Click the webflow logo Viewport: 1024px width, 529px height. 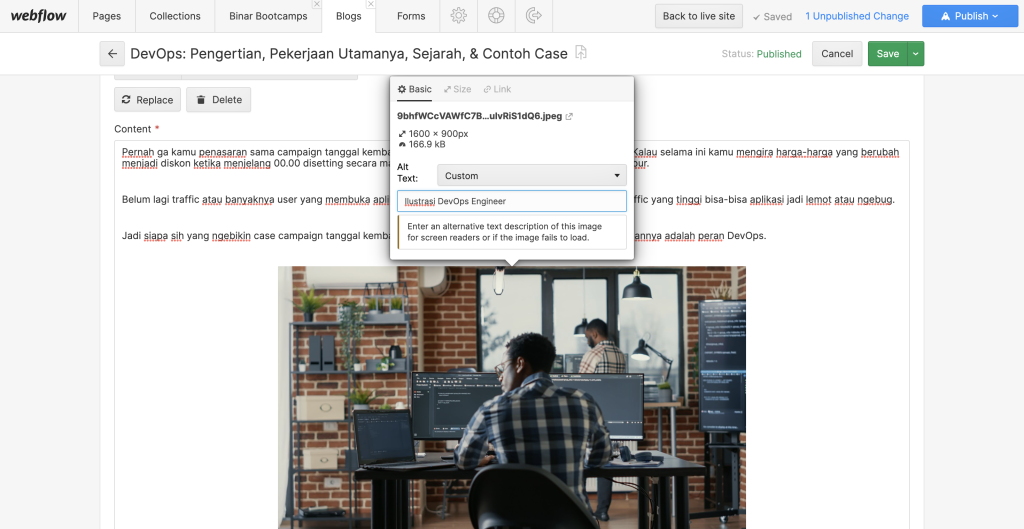[39, 16]
